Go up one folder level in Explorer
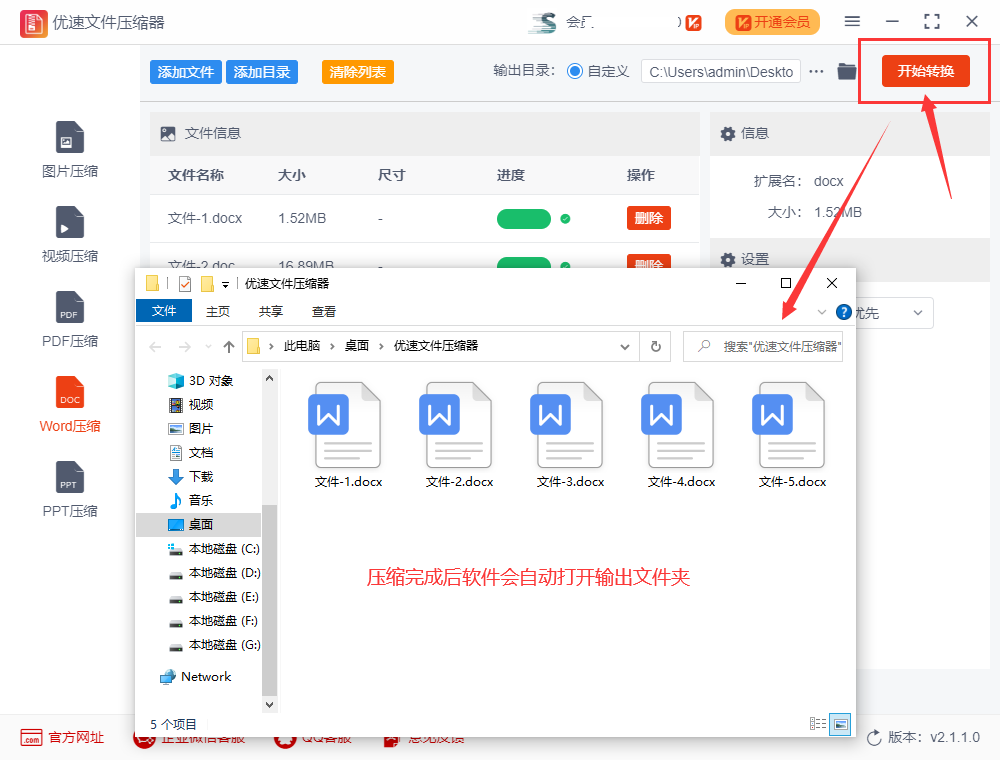1000x760 pixels. point(229,347)
